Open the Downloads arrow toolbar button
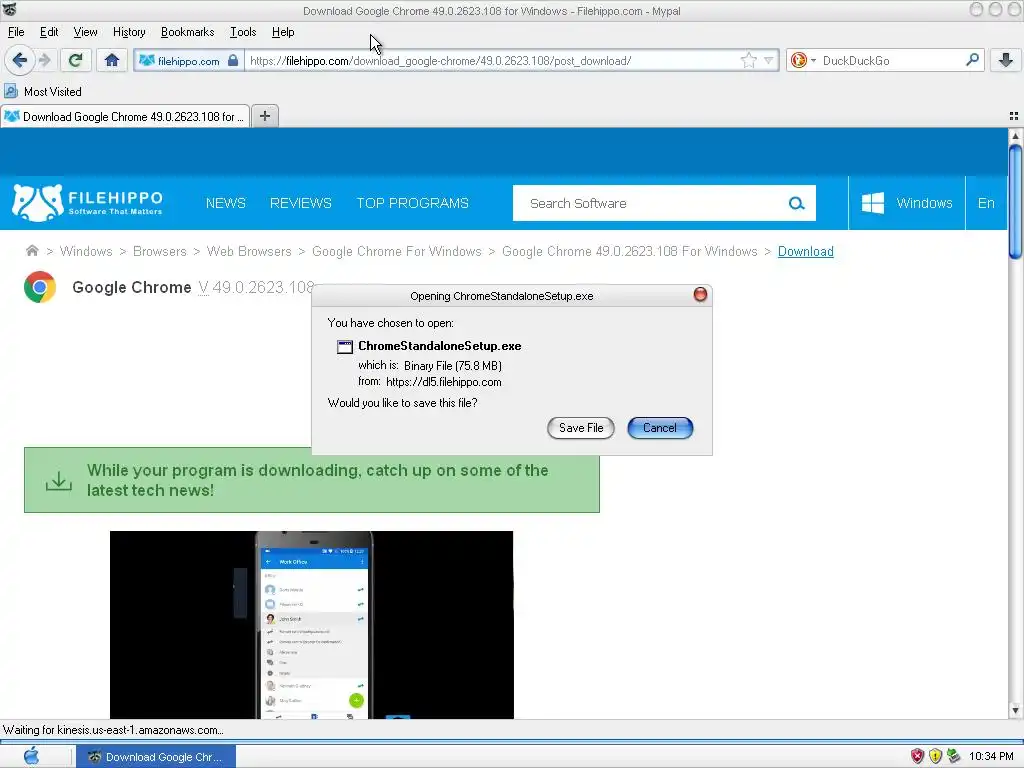The width and height of the screenshot is (1024, 768). [x=1006, y=60]
